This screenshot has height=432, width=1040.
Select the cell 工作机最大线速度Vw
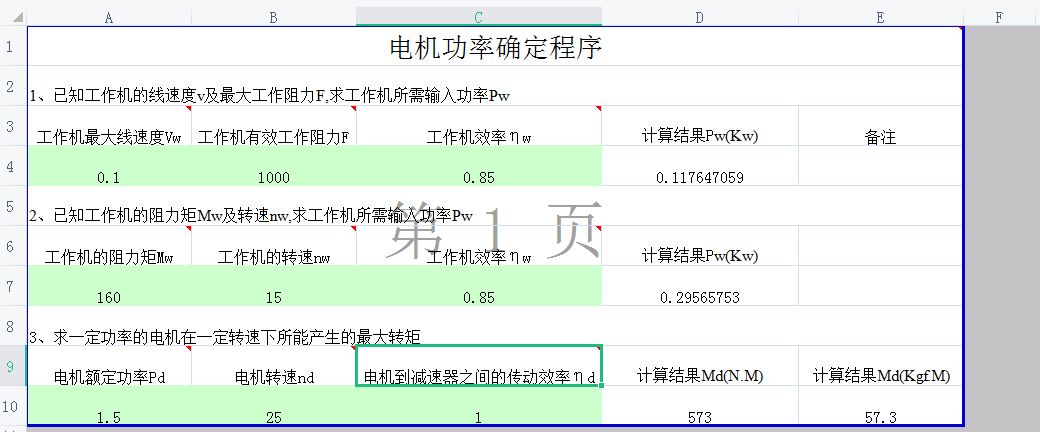(109, 125)
